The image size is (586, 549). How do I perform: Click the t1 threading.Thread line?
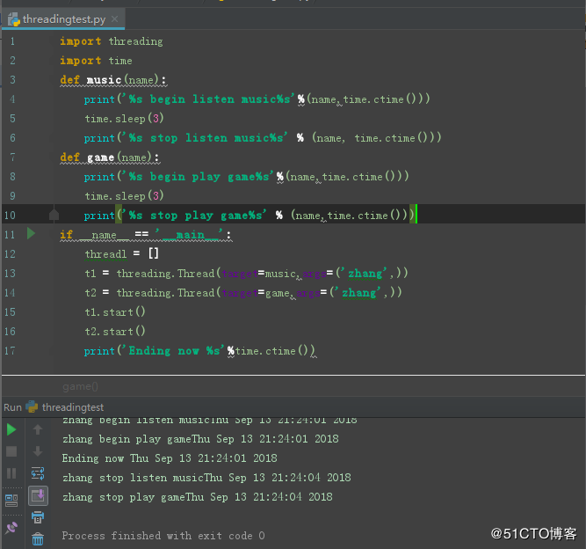tap(246, 273)
